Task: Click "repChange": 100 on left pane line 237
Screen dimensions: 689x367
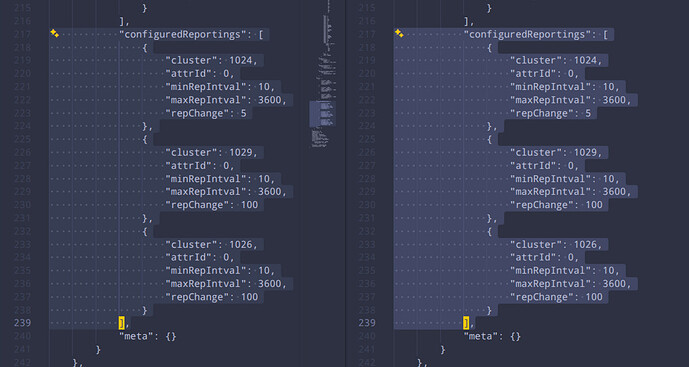Action: click(211, 297)
